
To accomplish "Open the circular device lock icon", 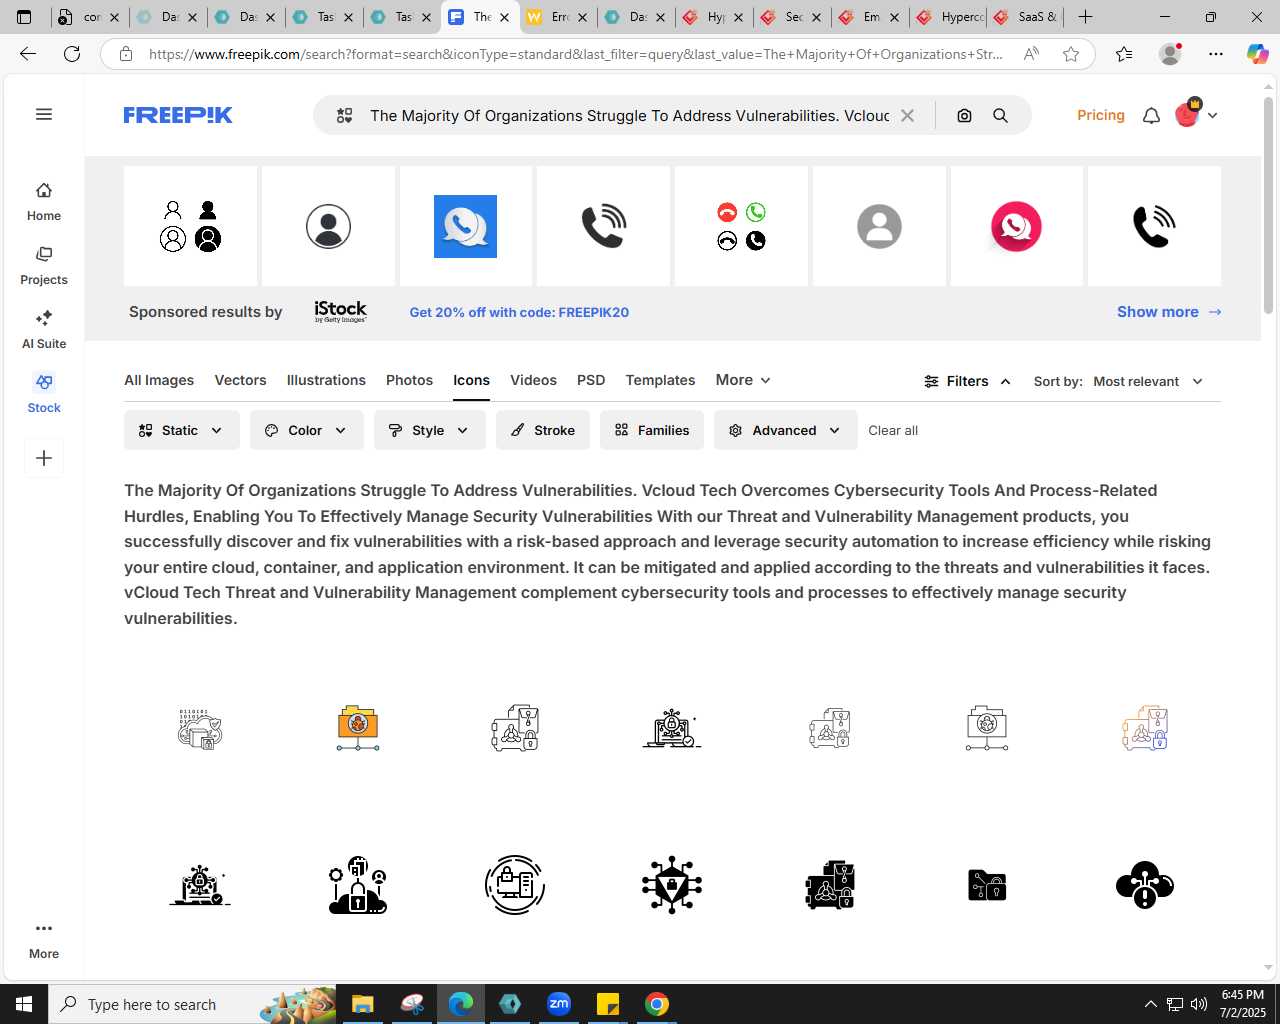I will click(x=515, y=885).
